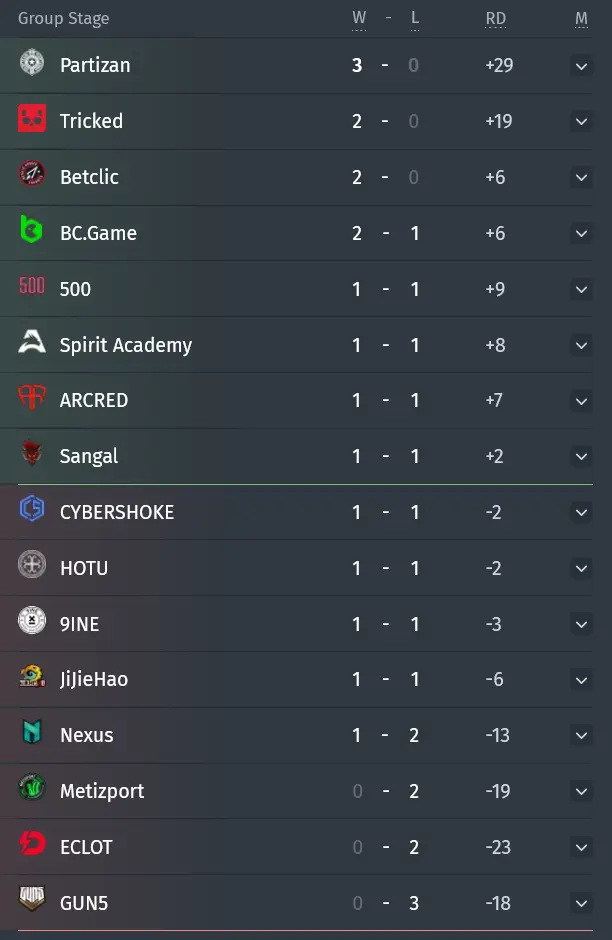Open the HOTU team link

coord(84,568)
